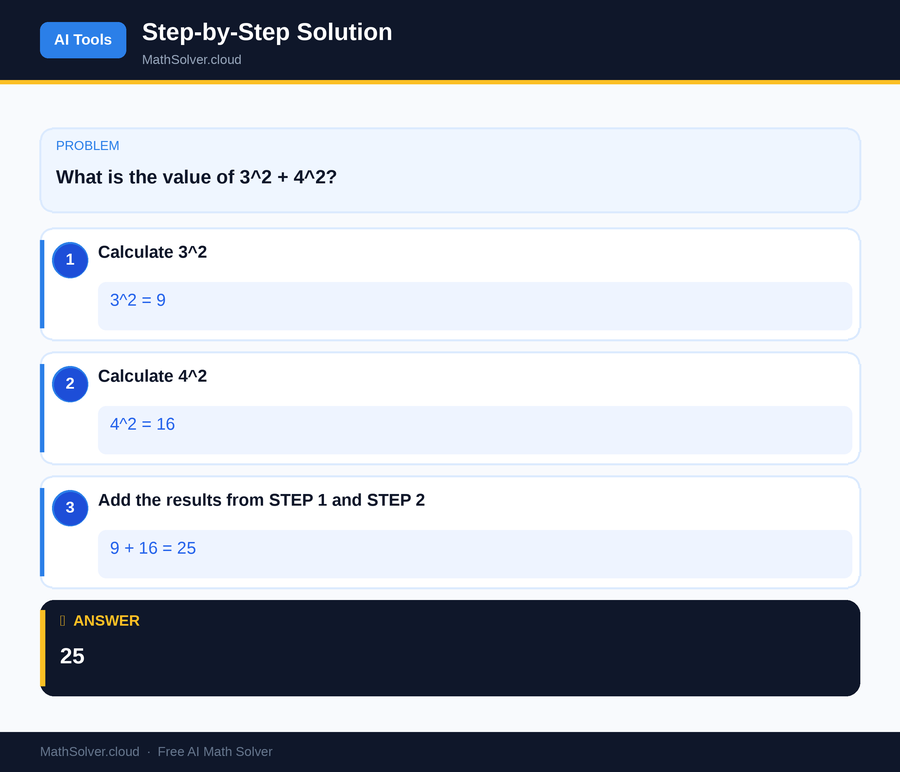Click the AI Tools badge in the header
Screen dimensions: 900x772
pyautogui.click(x=83, y=40)
